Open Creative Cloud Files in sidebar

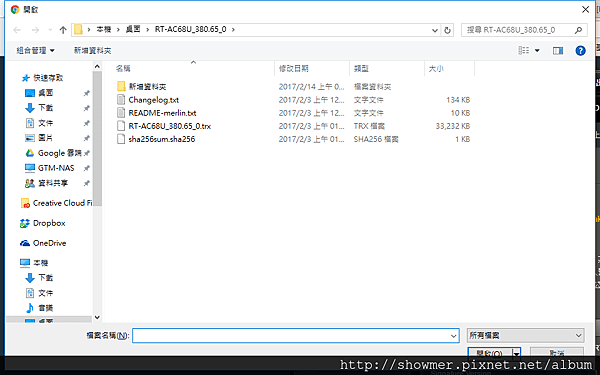coord(62,203)
